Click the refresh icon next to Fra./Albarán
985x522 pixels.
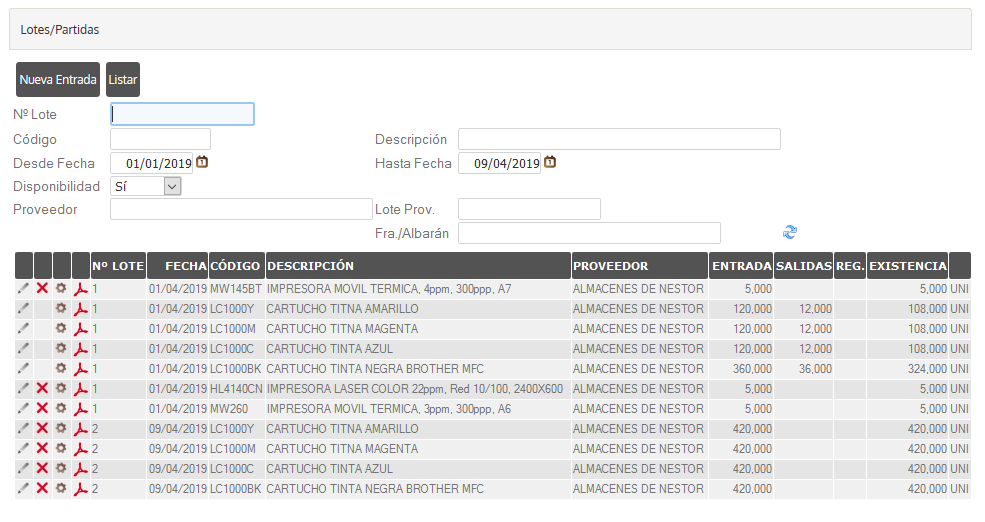point(790,232)
